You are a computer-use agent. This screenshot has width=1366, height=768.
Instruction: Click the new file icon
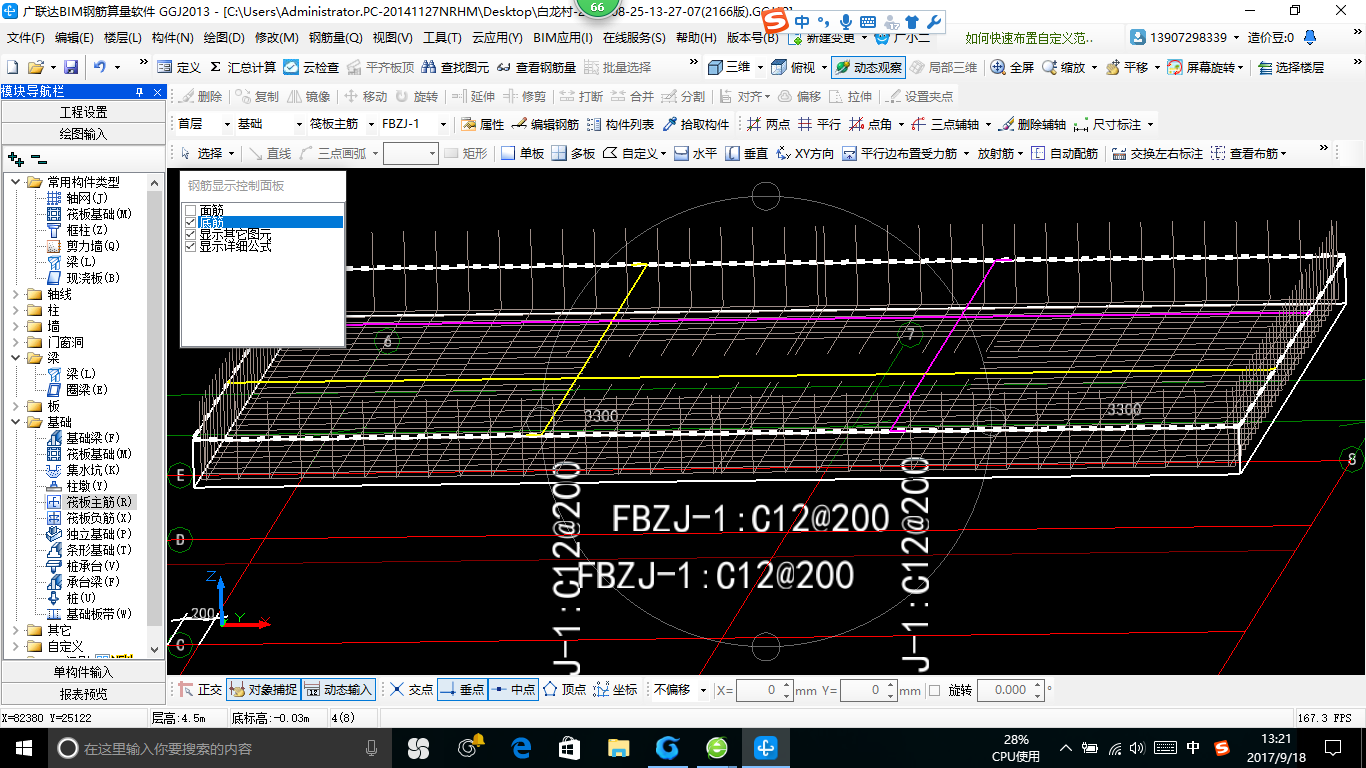12,67
